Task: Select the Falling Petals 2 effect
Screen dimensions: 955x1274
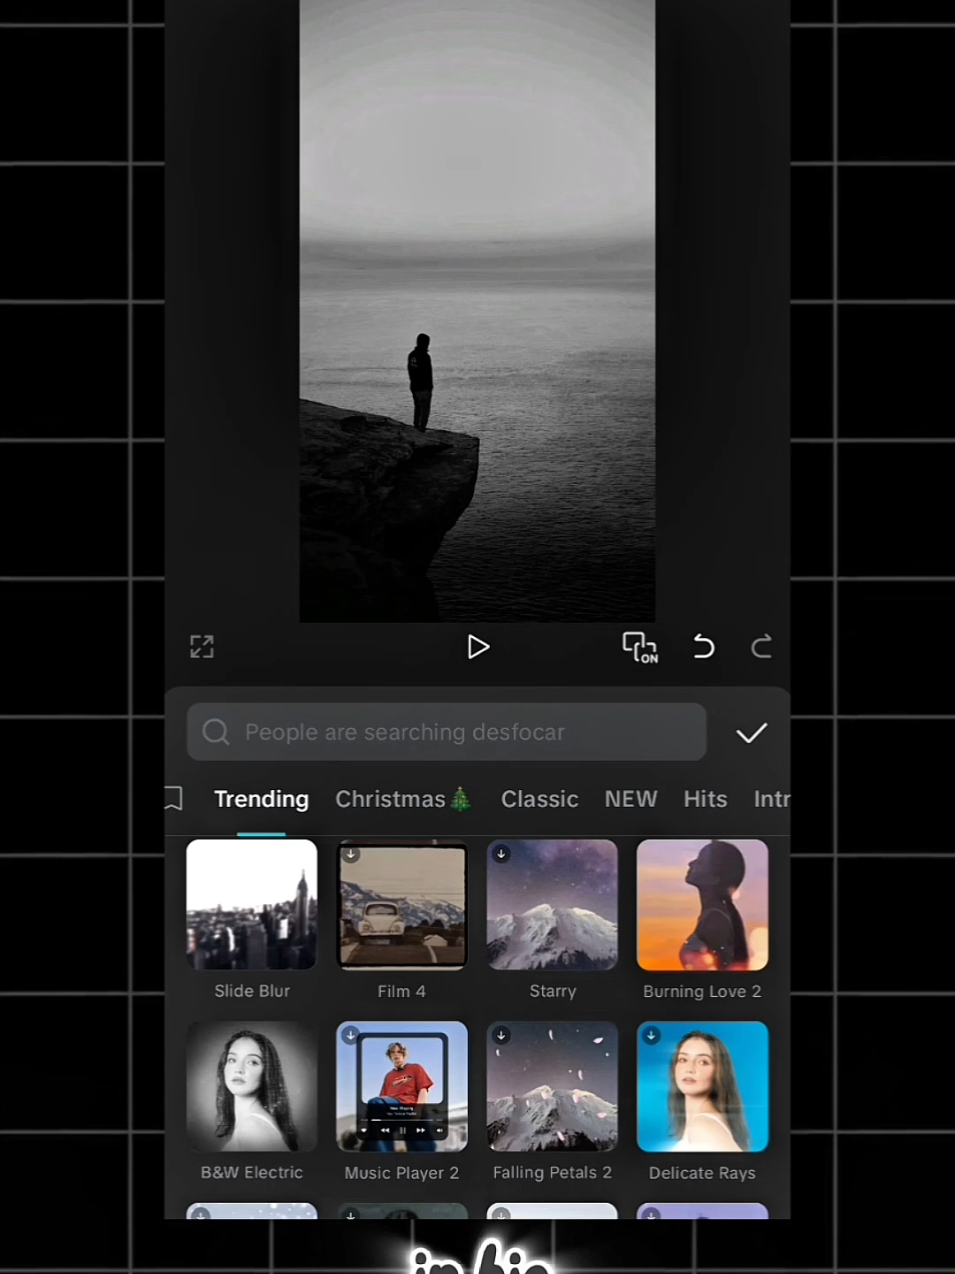Action: click(552, 1087)
